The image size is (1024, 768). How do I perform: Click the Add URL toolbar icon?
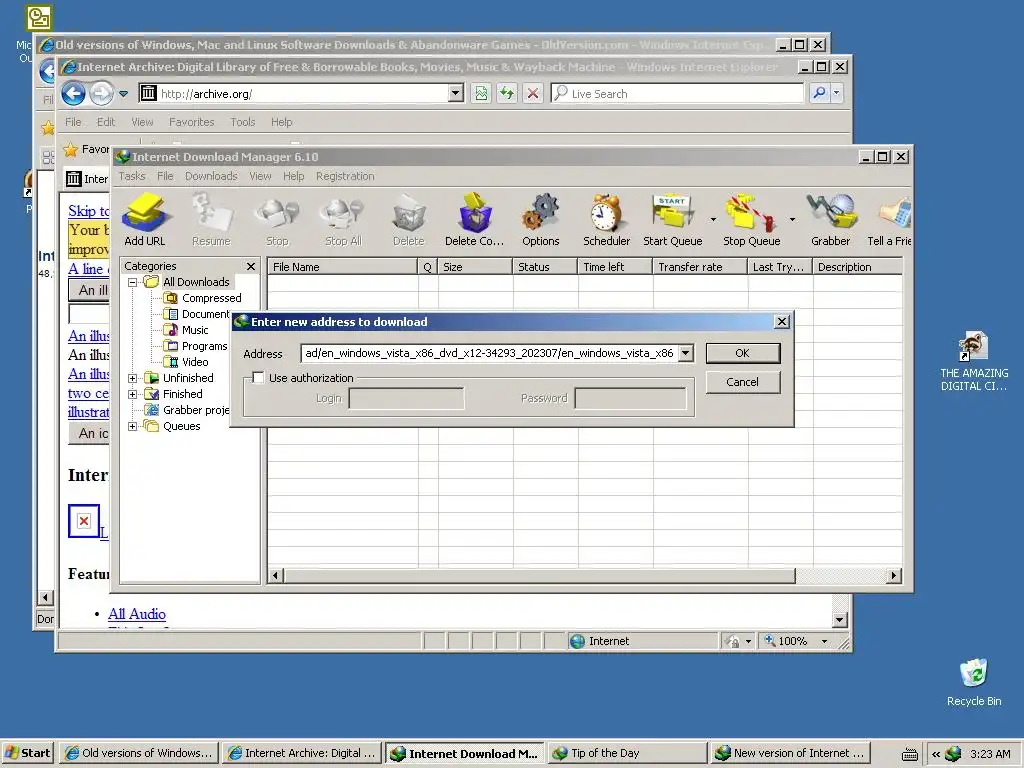145,219
